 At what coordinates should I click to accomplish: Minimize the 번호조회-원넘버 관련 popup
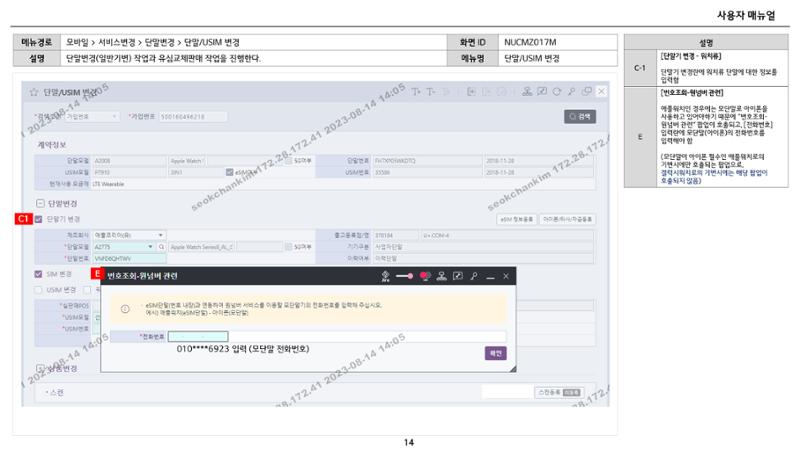pos(490,277)
